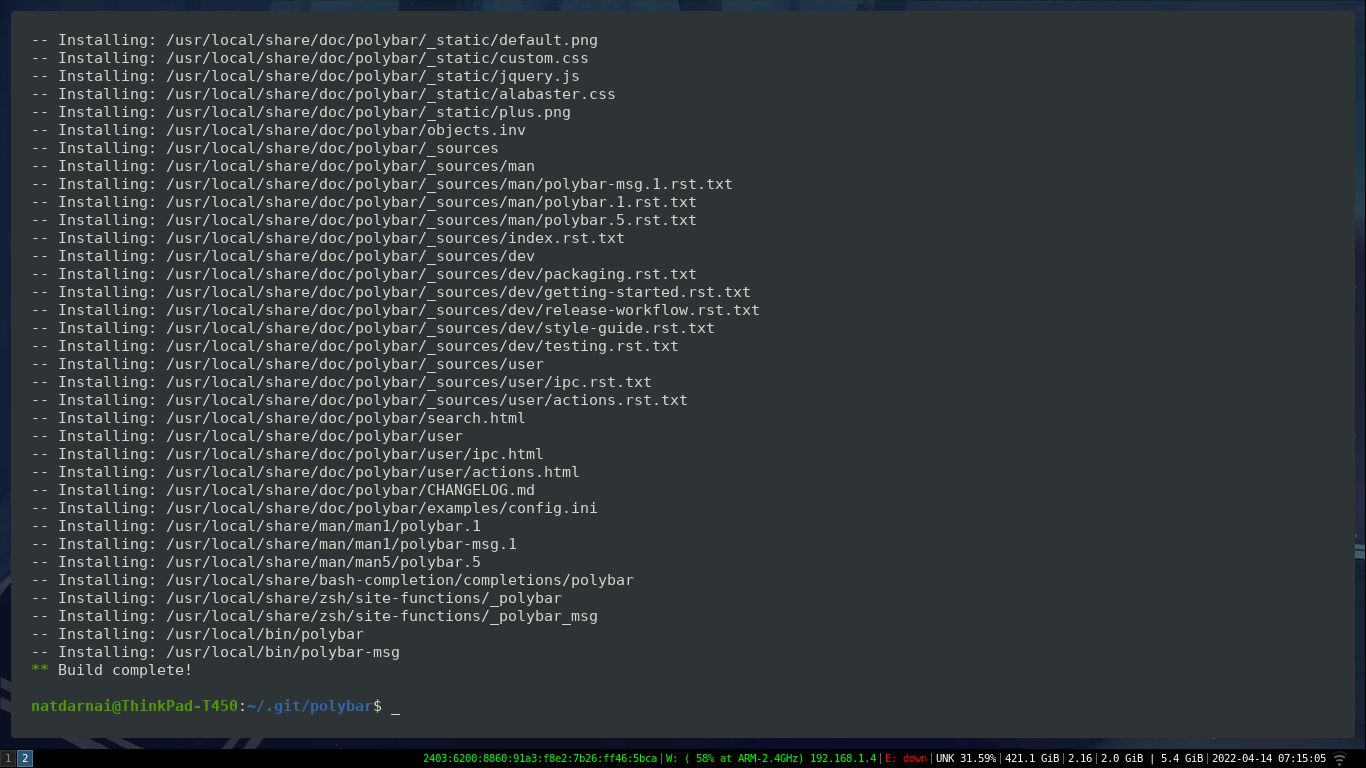
Task: Click the dev/testing.rst.txt install line
Action: 355,346
